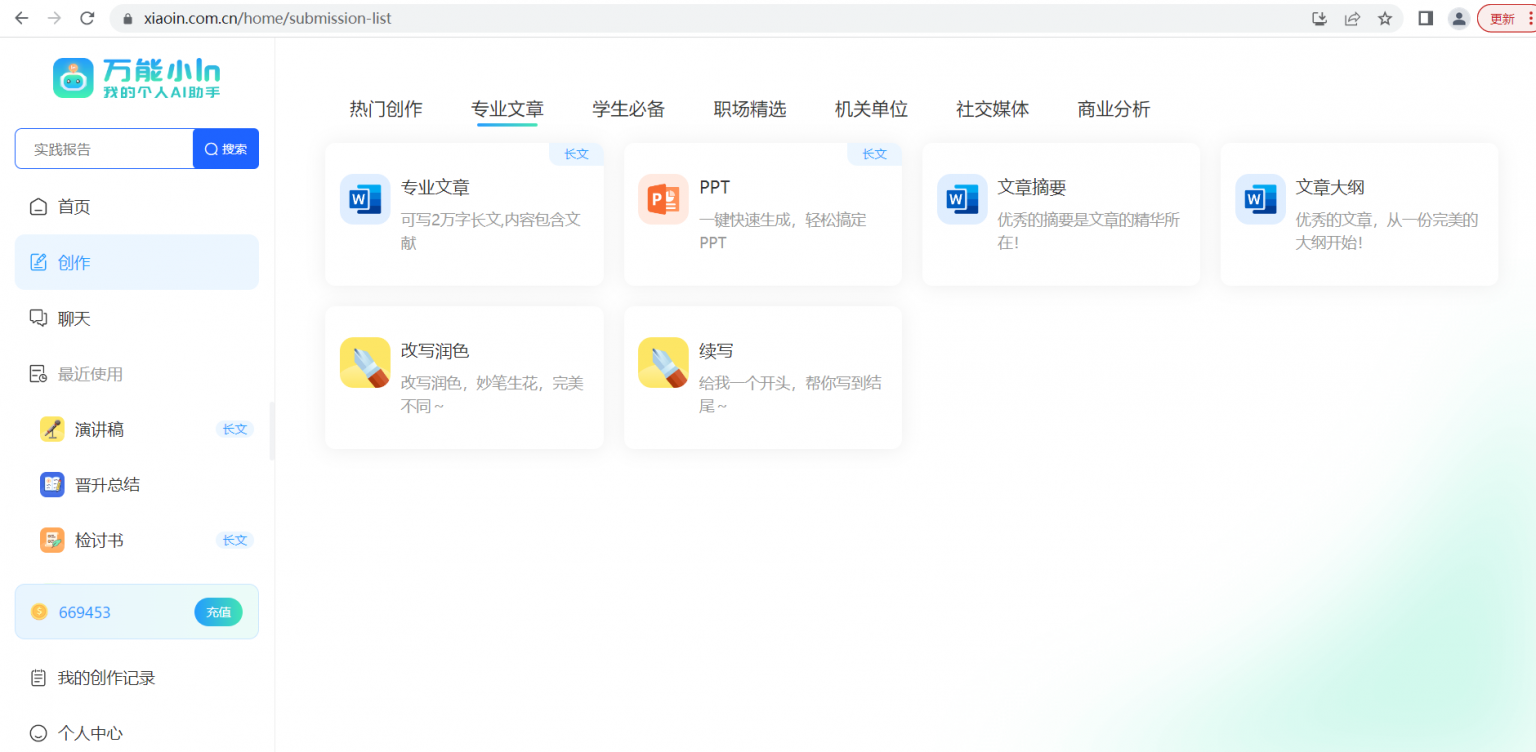The height and width of the screenshot is (752, 1536).
Task: Switch to the 商业分析 tab
Action: [x=1114, y=109]
